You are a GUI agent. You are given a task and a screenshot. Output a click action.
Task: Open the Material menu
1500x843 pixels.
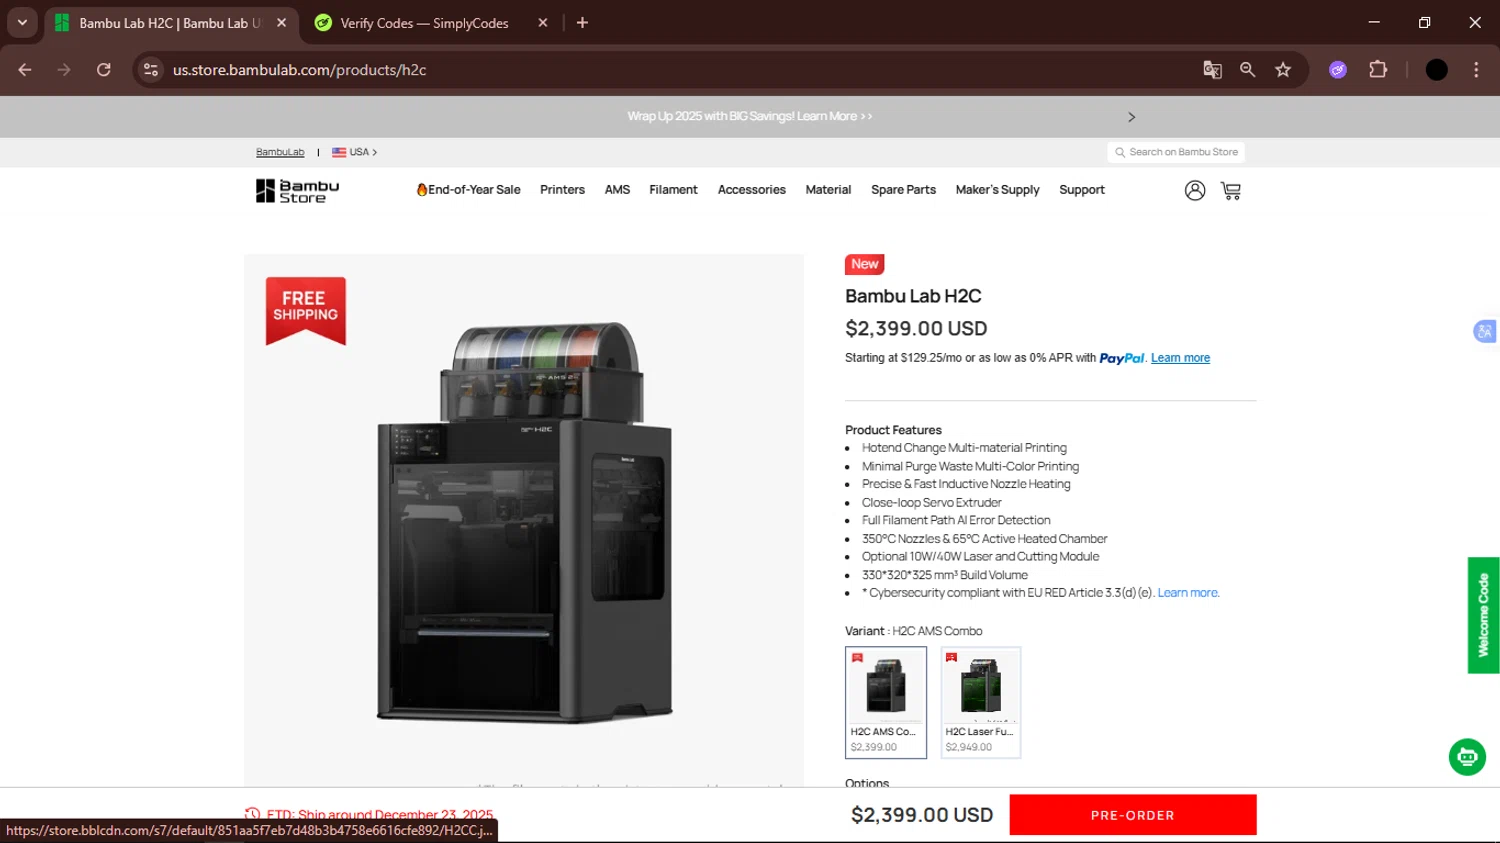828,190
